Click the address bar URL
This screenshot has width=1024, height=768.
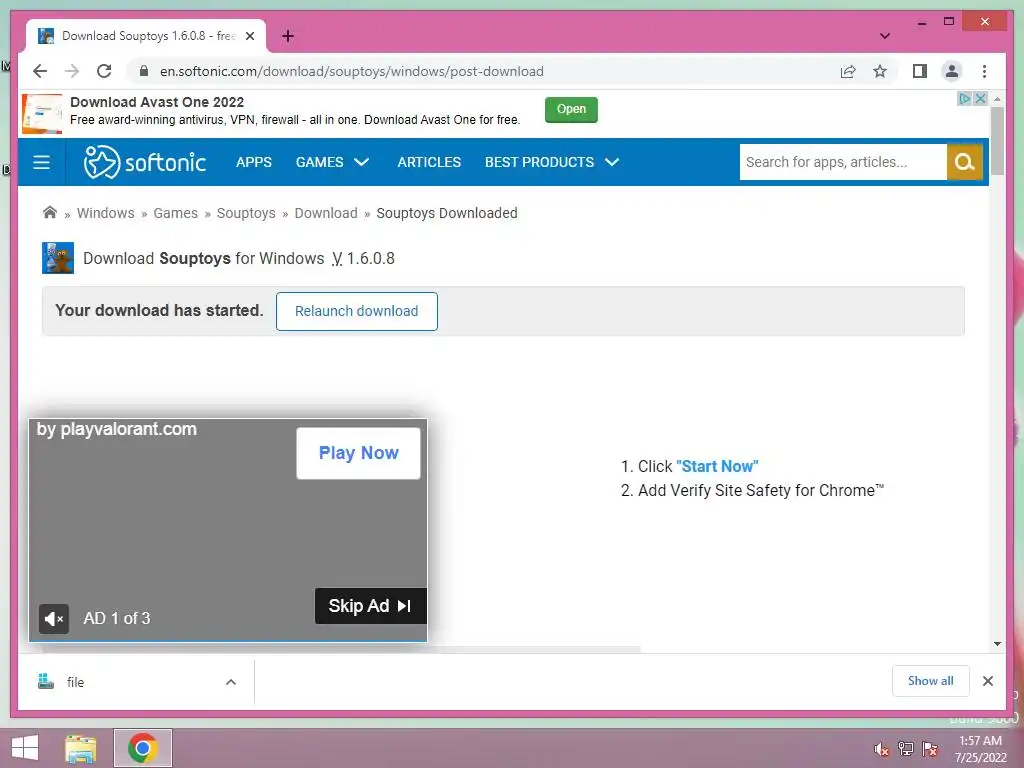(x=352, y=71)
